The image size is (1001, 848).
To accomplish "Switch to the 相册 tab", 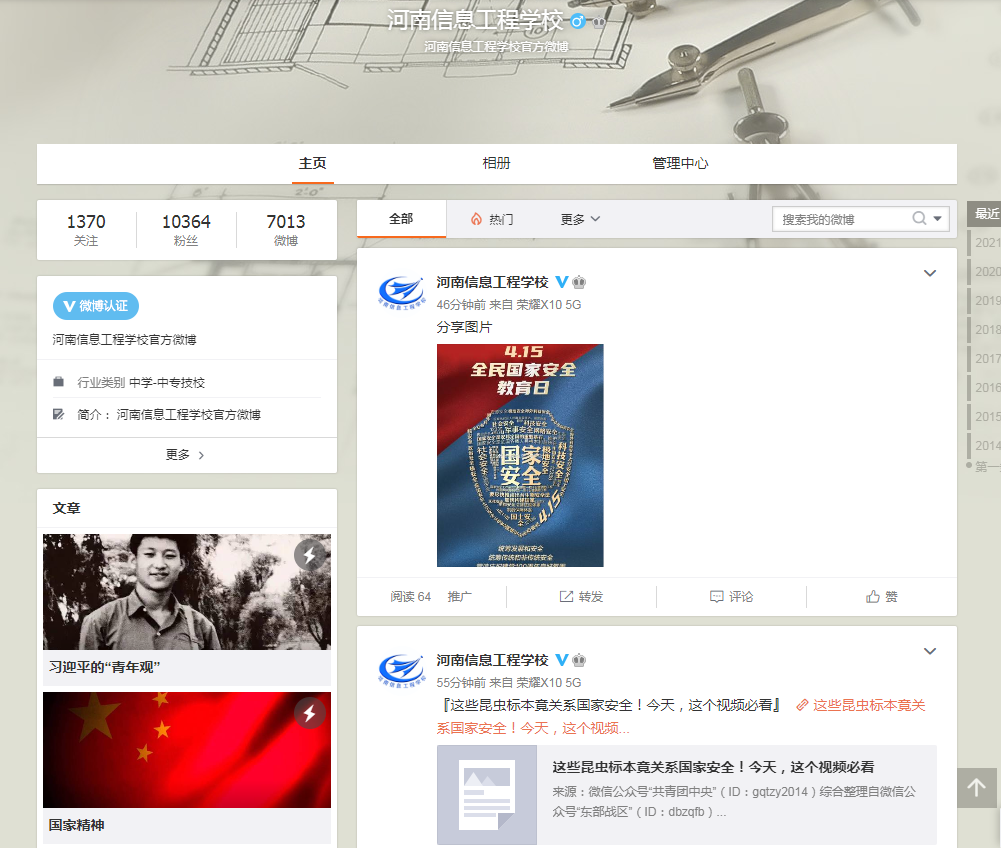I will pos(496,164).
